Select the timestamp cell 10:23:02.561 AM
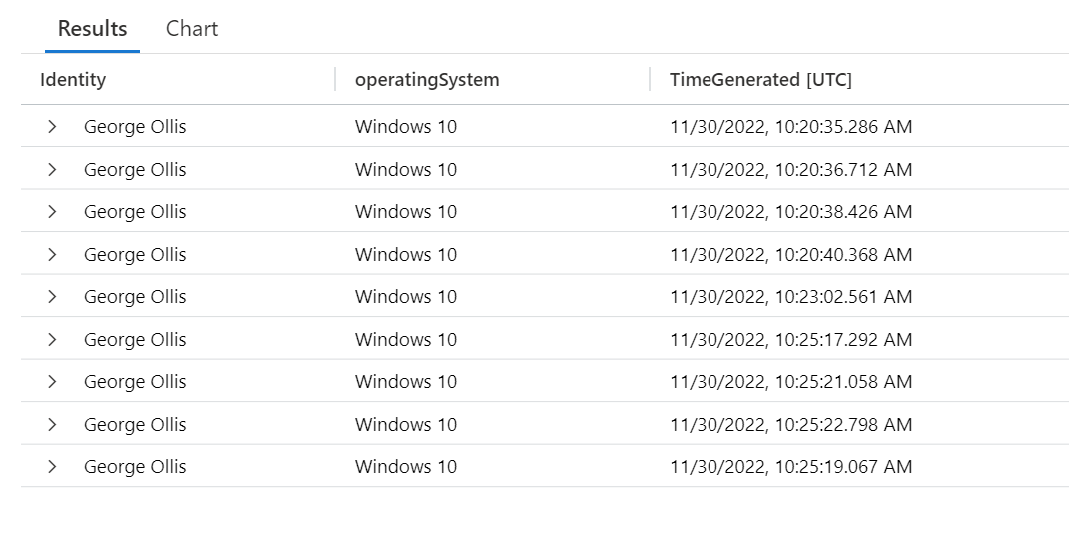The width and height of the screenshot is (1069, 542). (x=791, y=297)
